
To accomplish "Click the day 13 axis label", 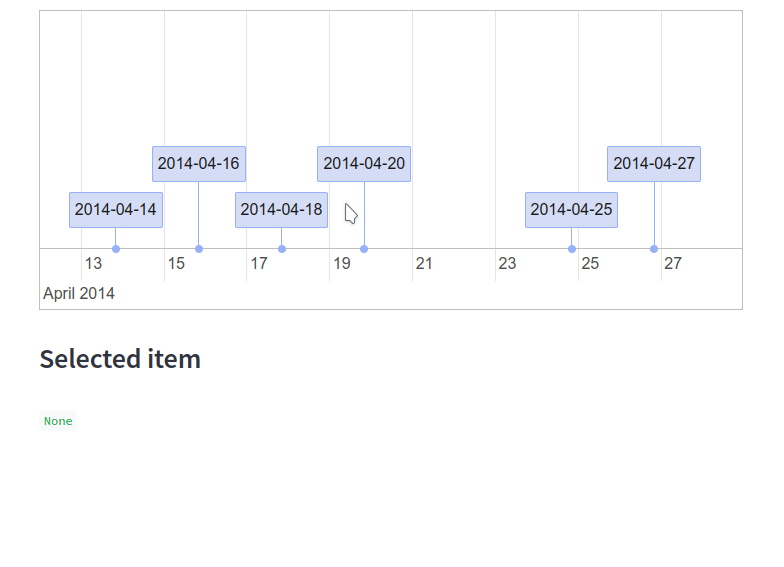I will tap(93, 264).
